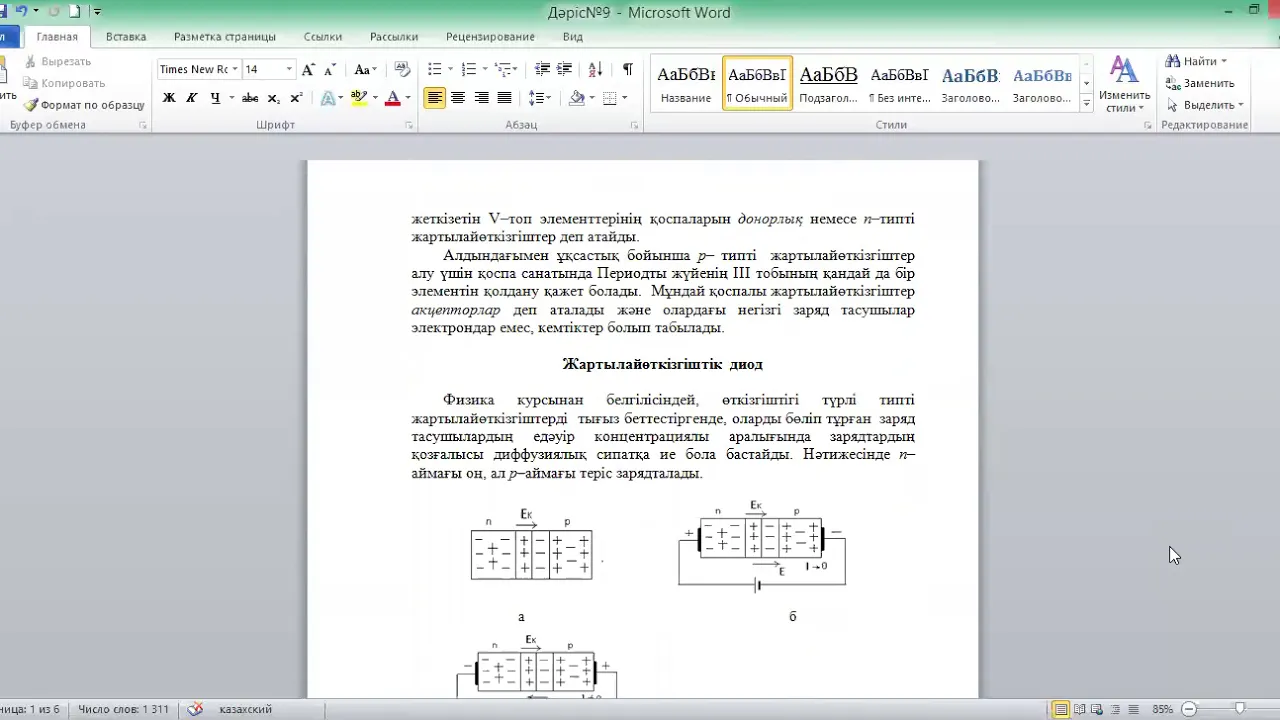Screen dimensions: 1280x720
Task: Toggle left text alignment
Action: 434,98
